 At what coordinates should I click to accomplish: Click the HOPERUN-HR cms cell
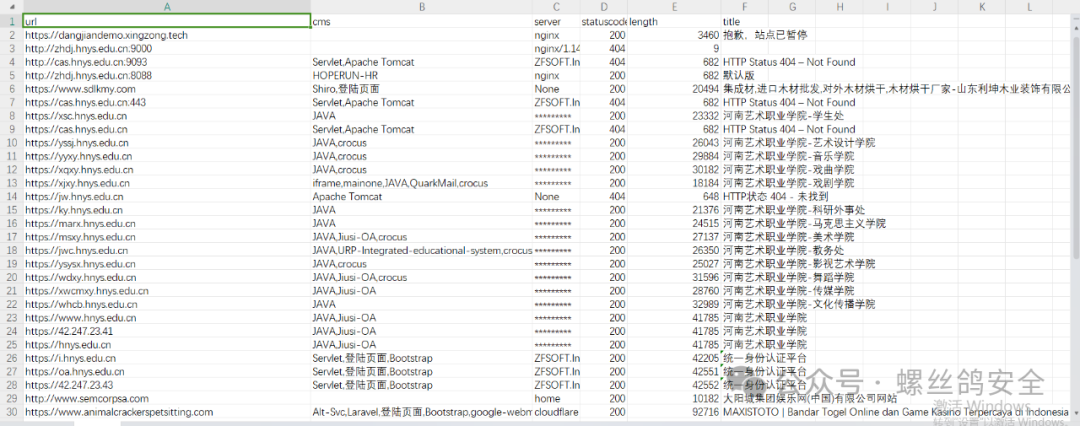(x=422, y=75)
